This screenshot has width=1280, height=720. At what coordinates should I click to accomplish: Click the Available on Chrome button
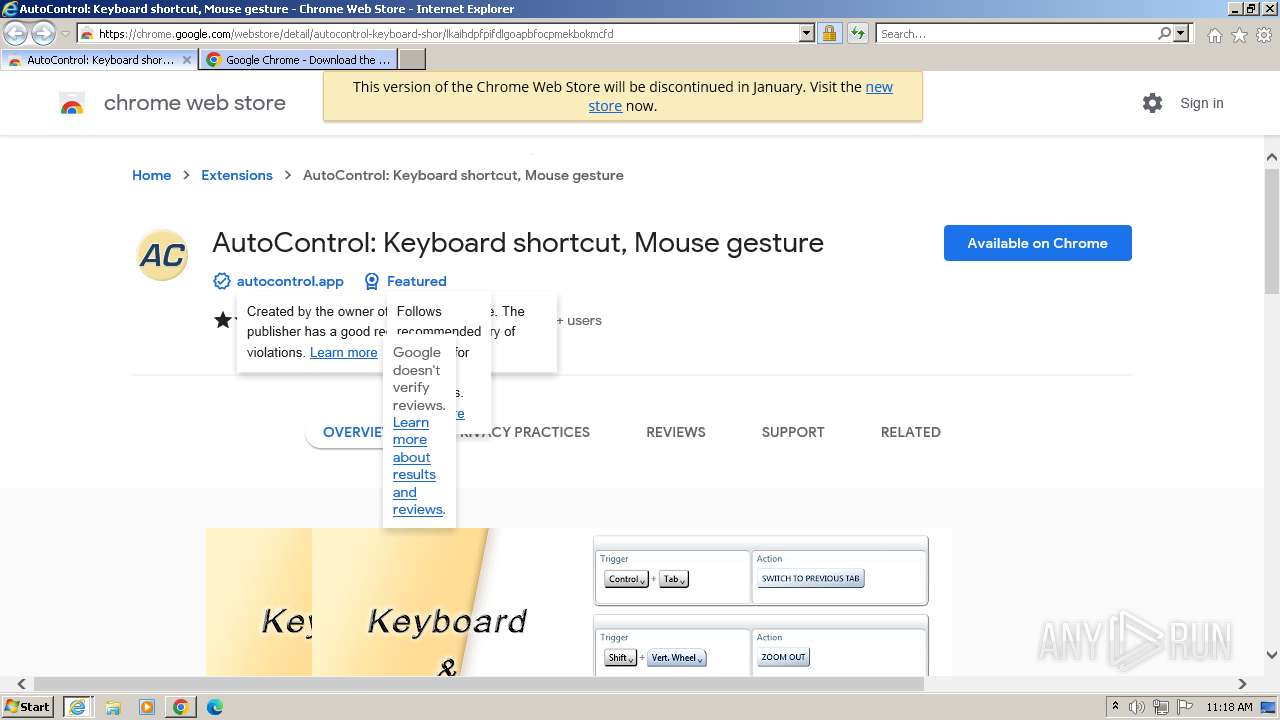[1037, 243]
